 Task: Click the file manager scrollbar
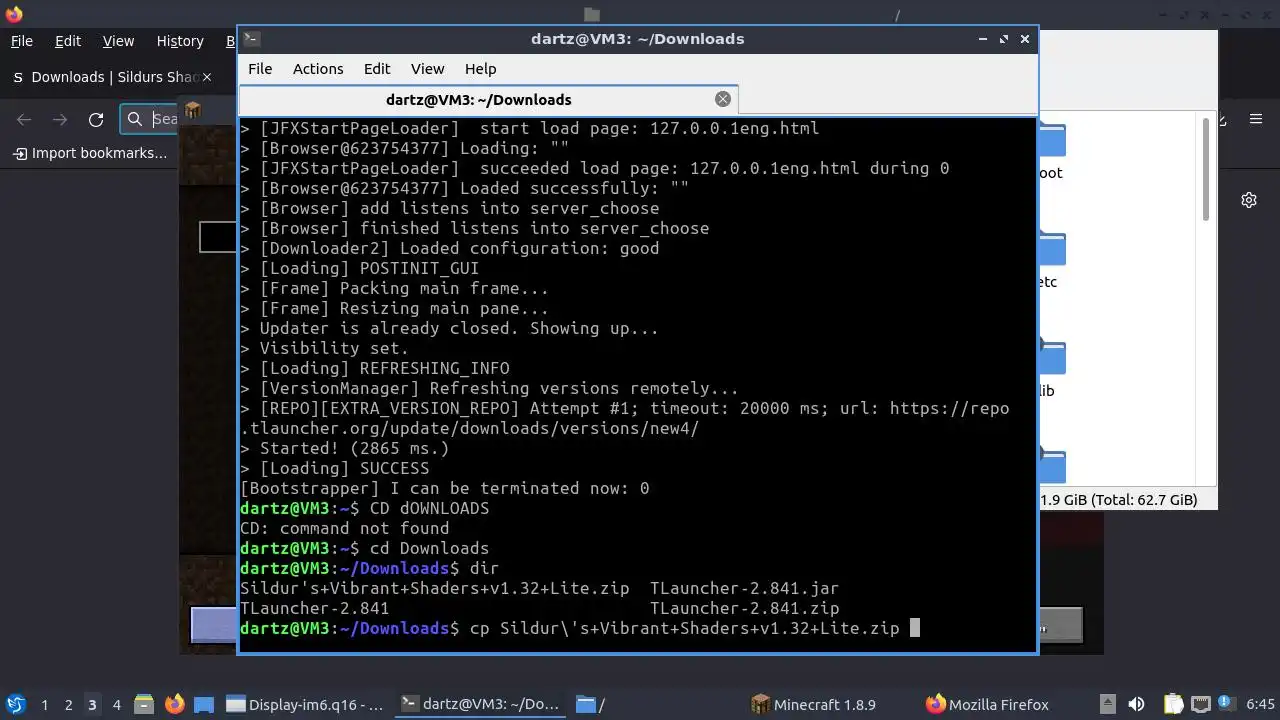(x=1207, y=170)
